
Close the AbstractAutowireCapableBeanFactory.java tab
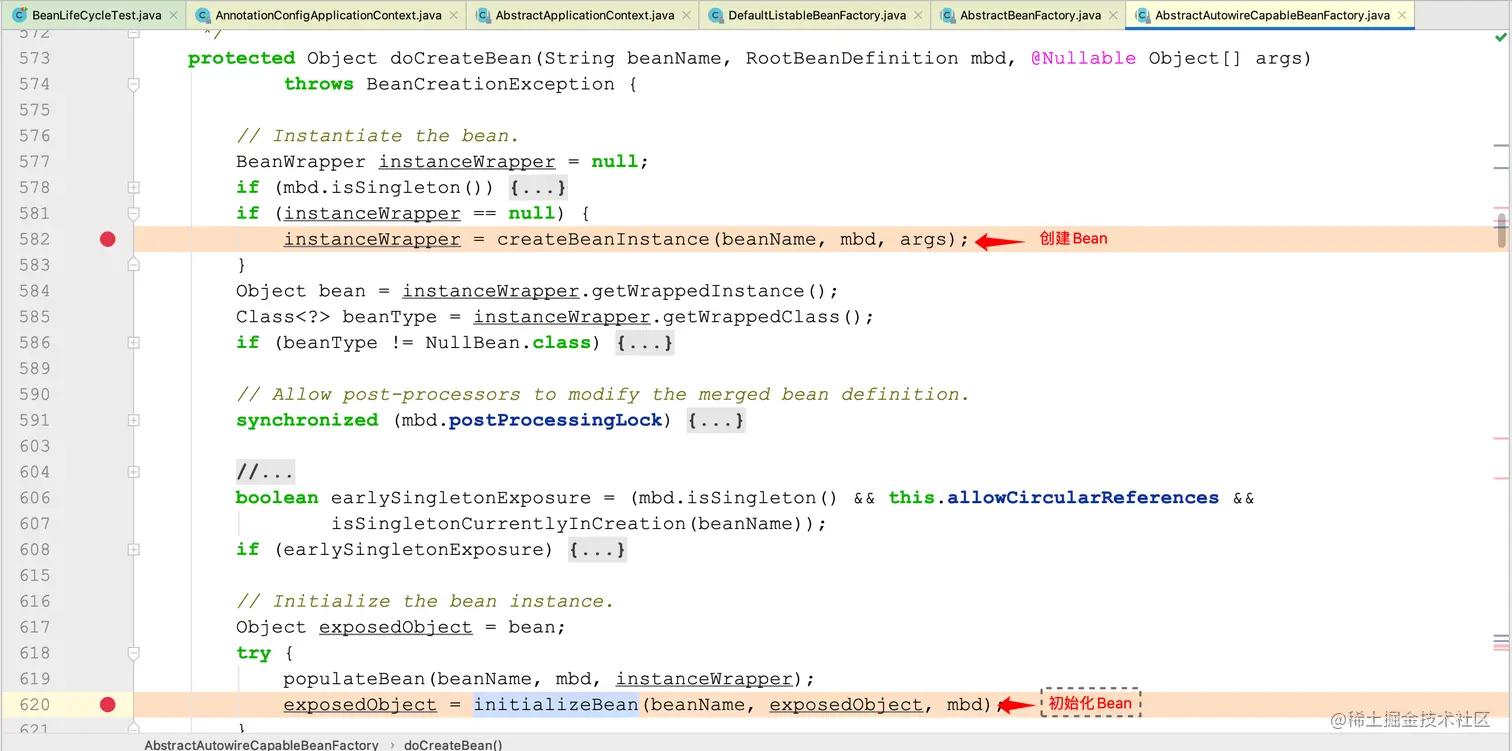(1402, 15)
